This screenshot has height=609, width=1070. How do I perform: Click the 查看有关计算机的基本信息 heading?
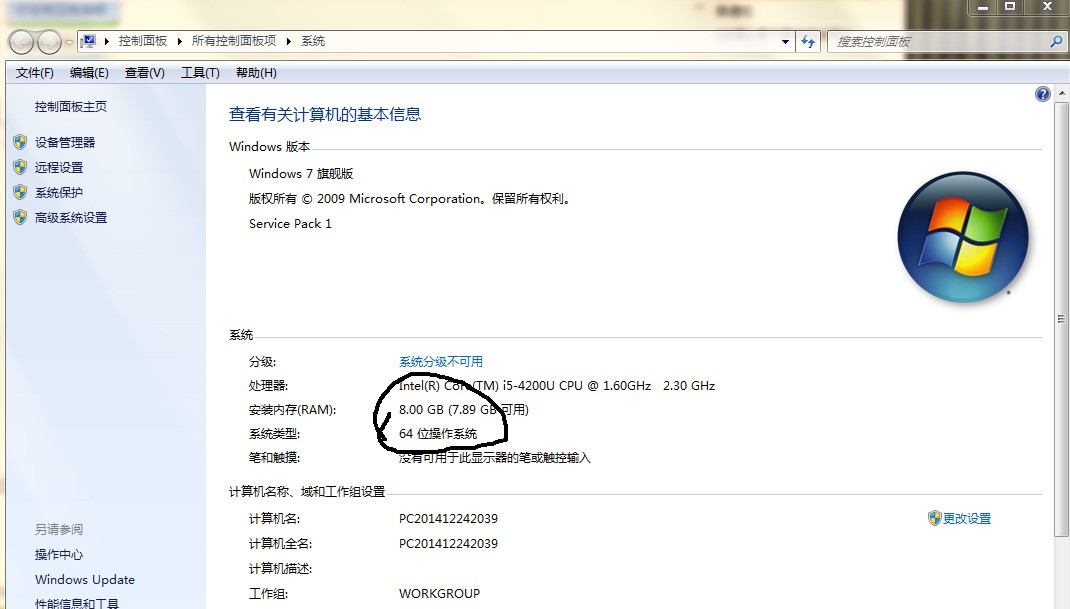(x=325, y=114)
